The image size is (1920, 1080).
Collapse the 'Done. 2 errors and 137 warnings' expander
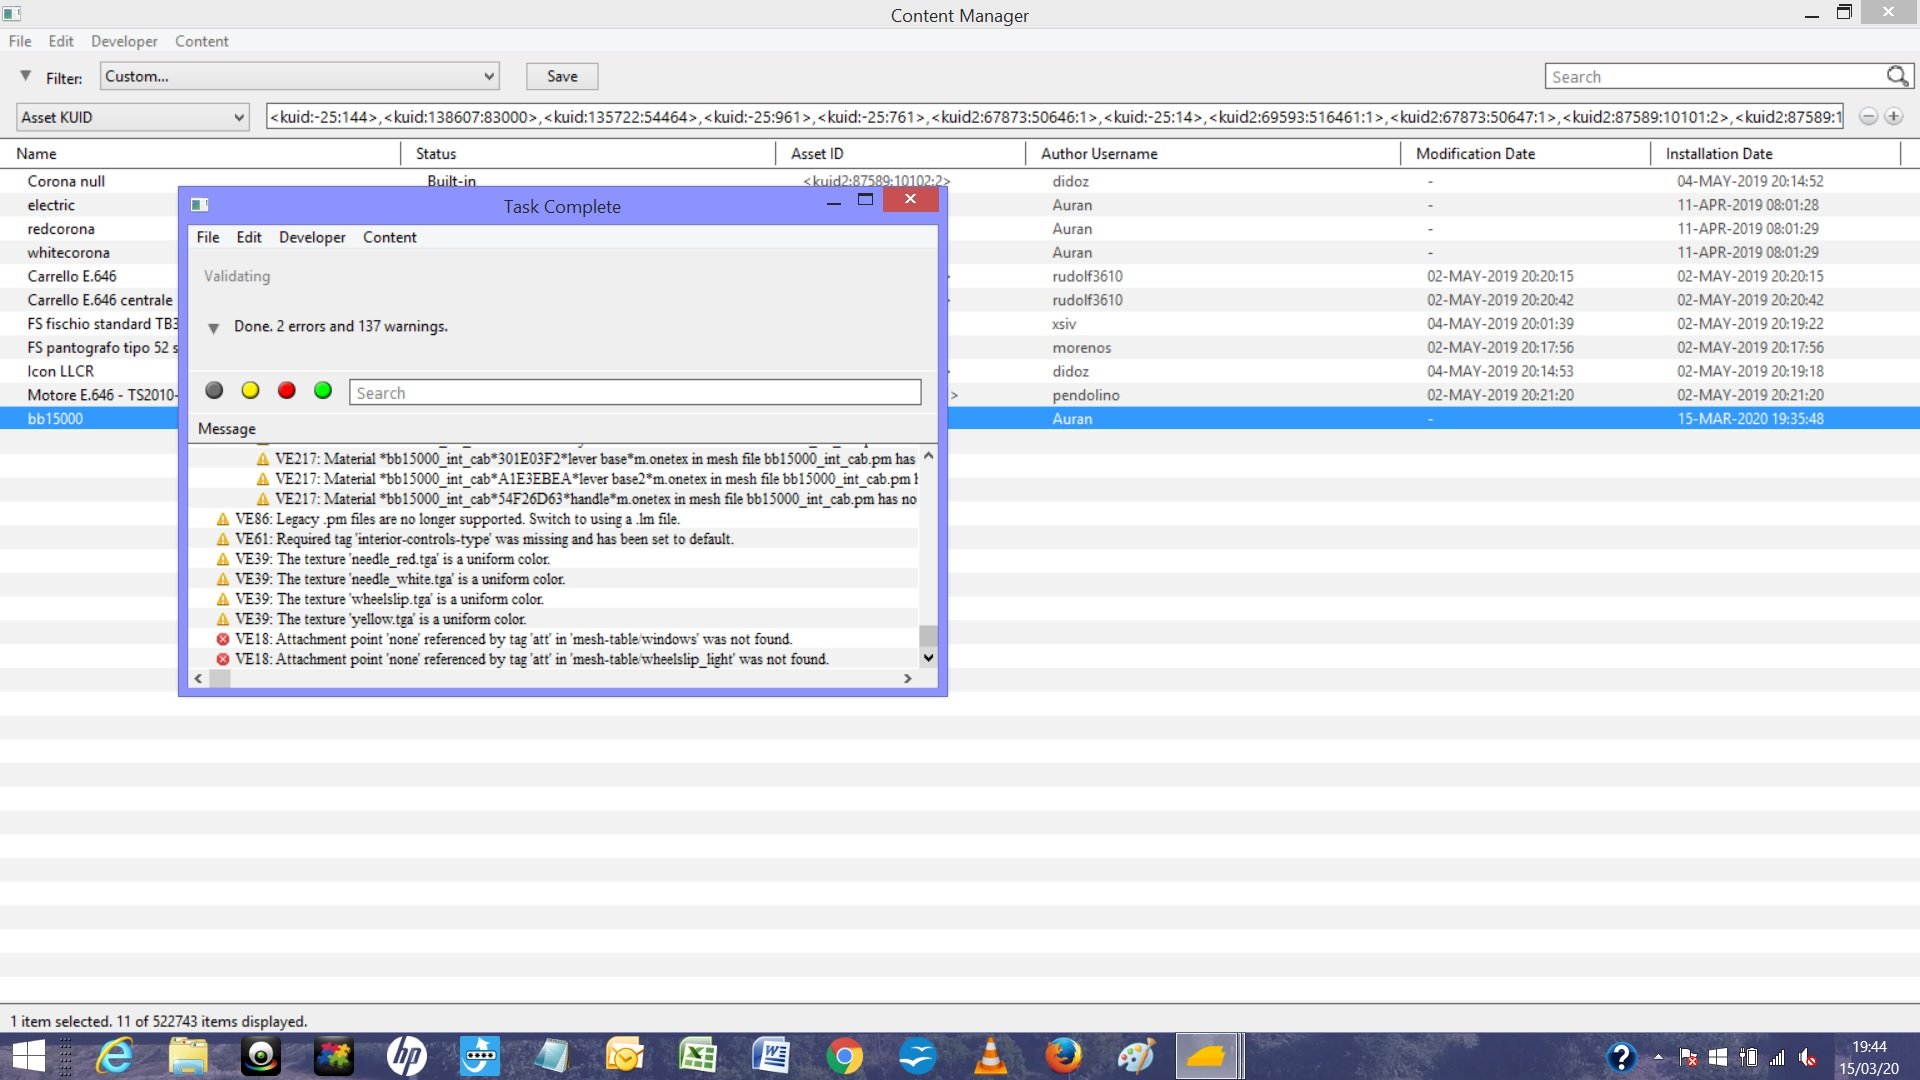(x=213, y=328)
